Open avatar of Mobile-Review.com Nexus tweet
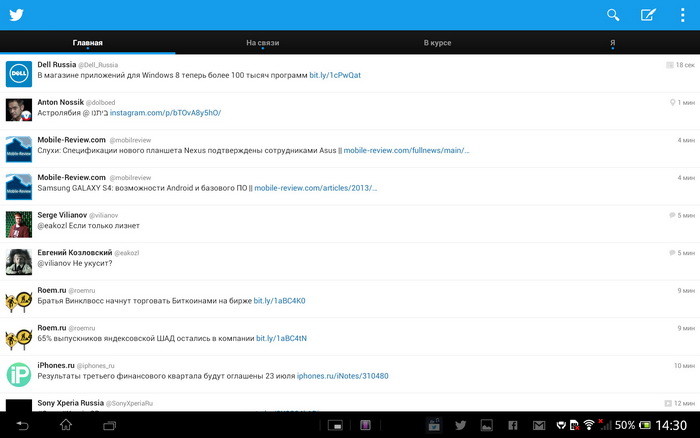 (19, 149)
